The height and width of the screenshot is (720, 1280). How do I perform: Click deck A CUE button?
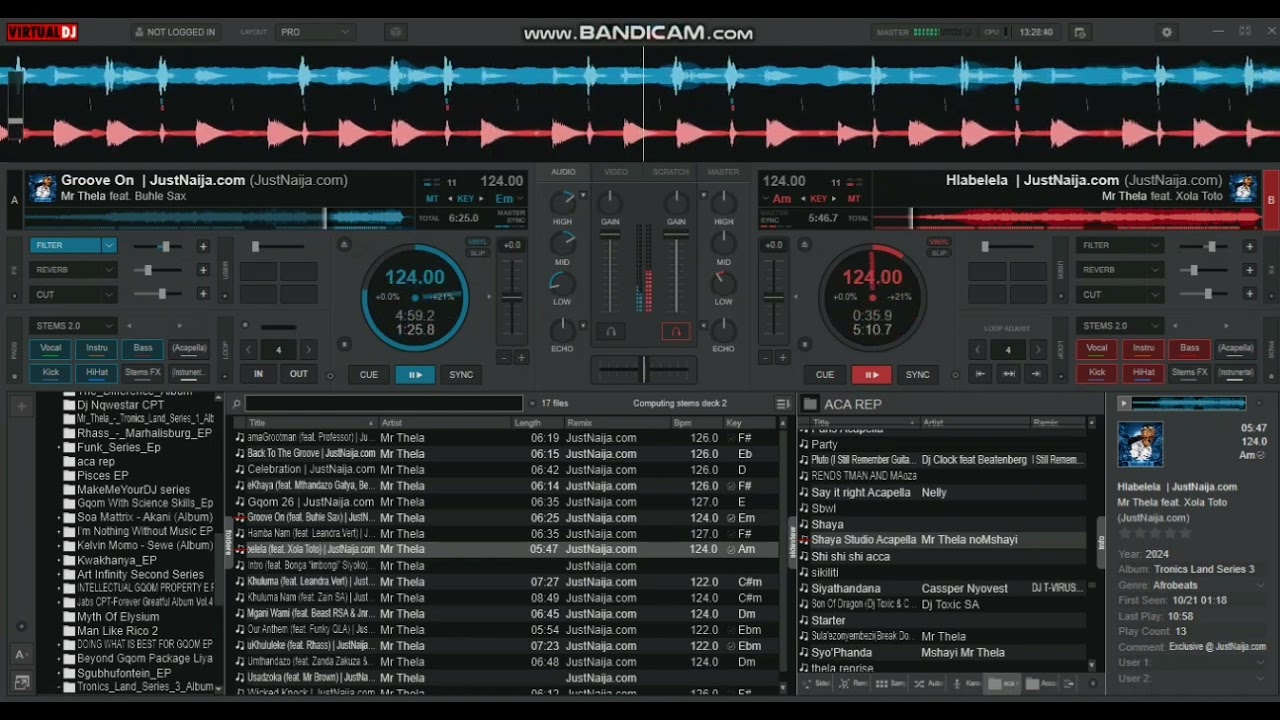(x=369, y=374)
